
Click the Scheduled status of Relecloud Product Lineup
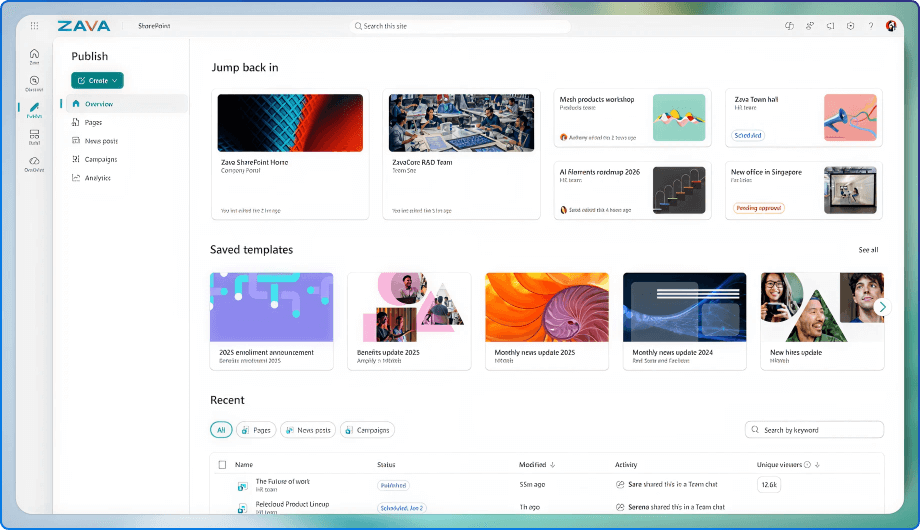pos(401,508)
